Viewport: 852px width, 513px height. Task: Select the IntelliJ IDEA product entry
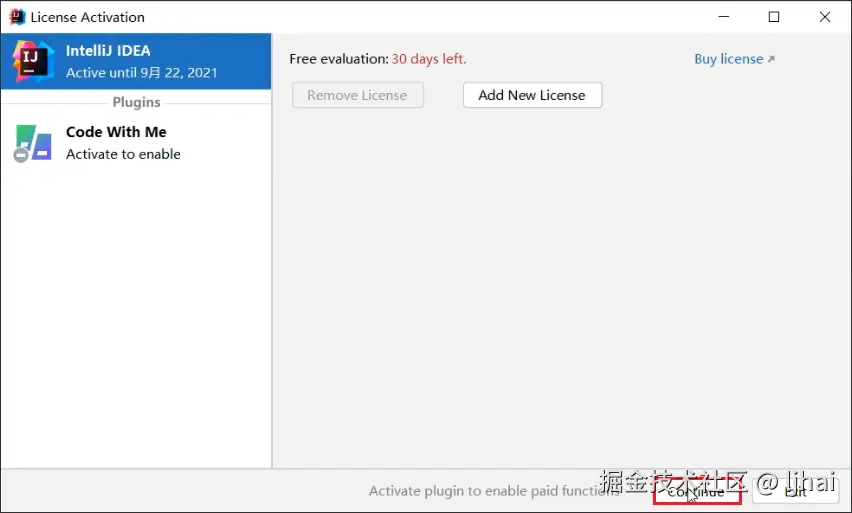pyautogui.click(x=136, y=61)
